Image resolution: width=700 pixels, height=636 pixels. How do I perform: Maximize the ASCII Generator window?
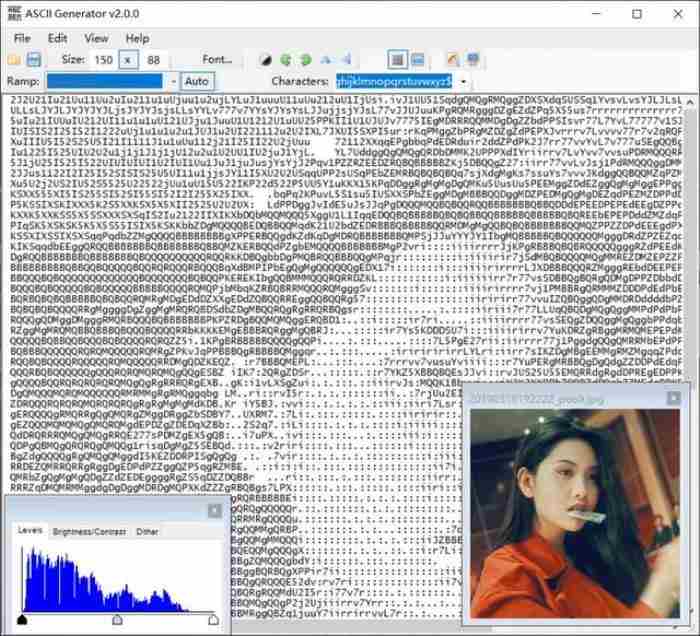click(x=637, y=14)
